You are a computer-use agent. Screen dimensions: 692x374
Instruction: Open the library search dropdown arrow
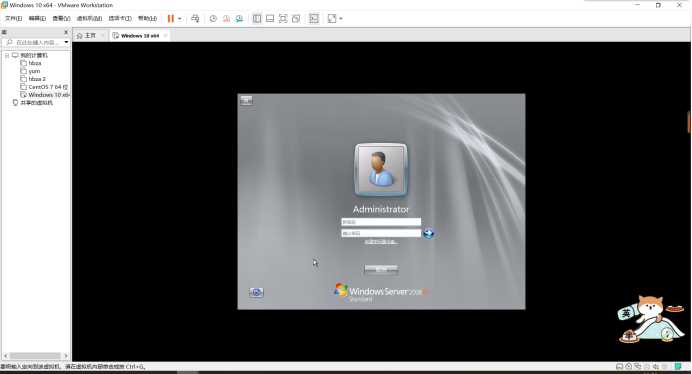[x=66, y=42]
